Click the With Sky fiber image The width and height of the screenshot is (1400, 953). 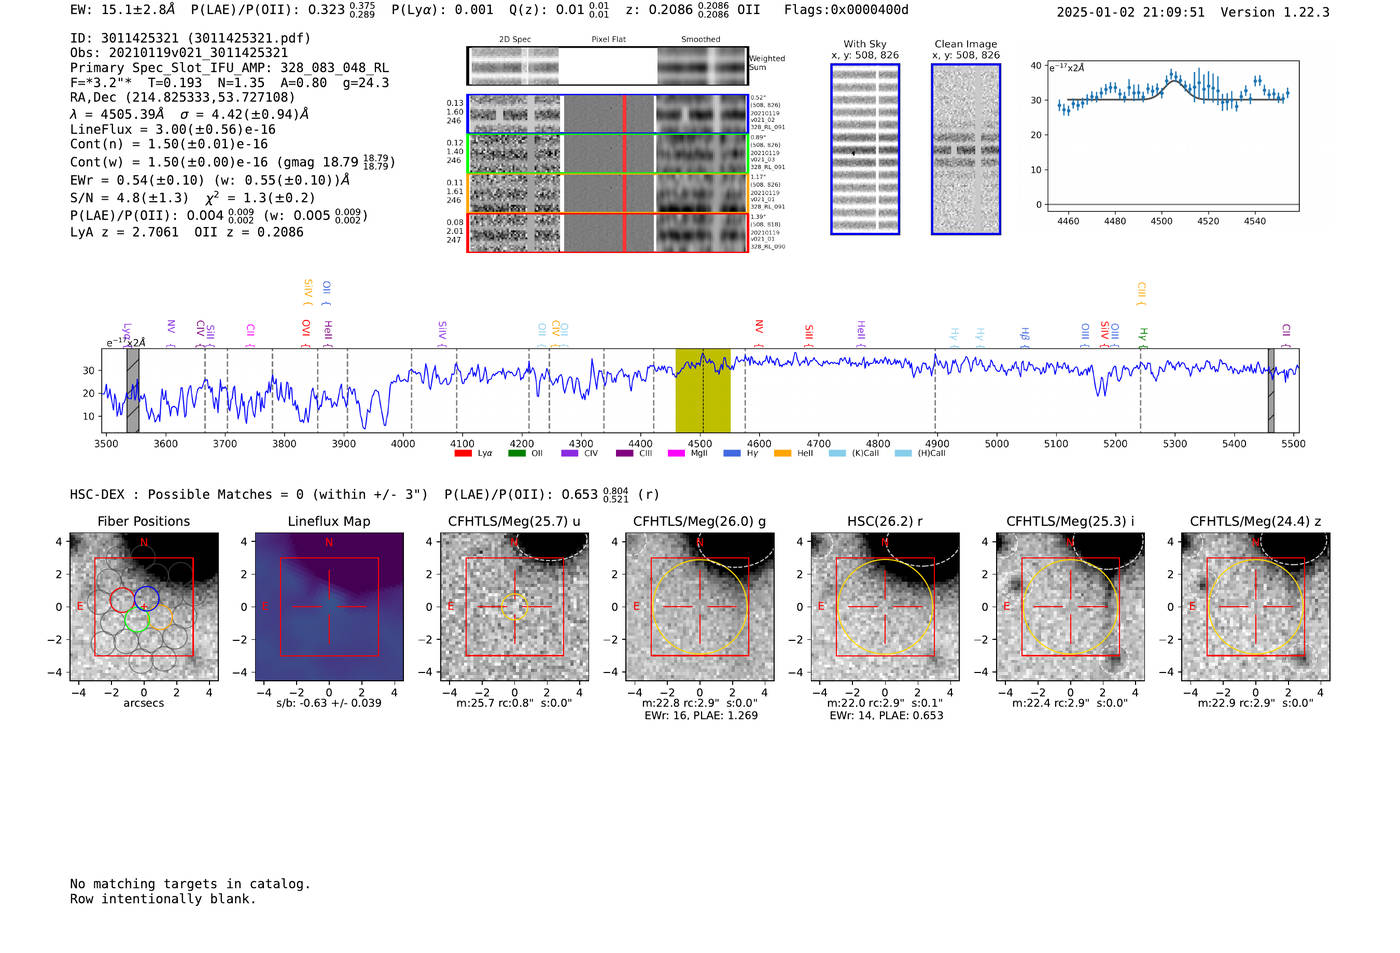pos(865,149)
